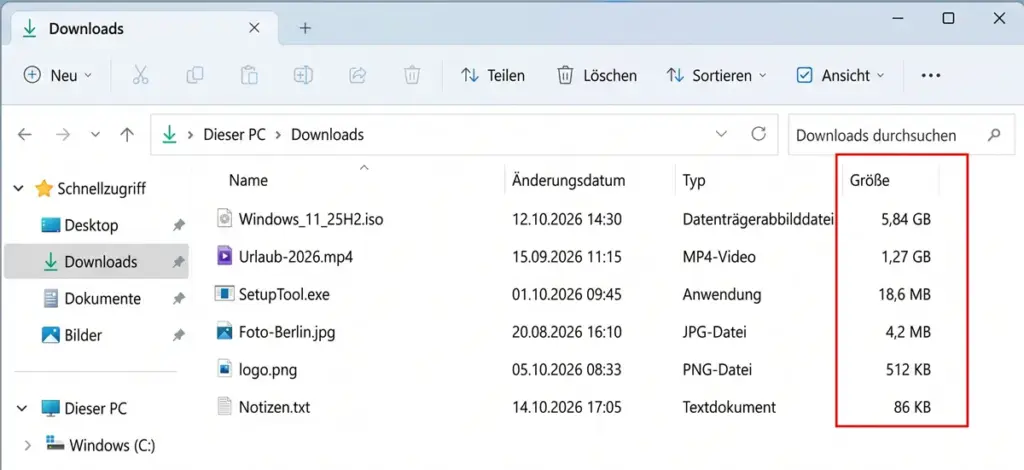Go back with the left arrow
This screenshot has height=470, width=1024.
(24, 135)
